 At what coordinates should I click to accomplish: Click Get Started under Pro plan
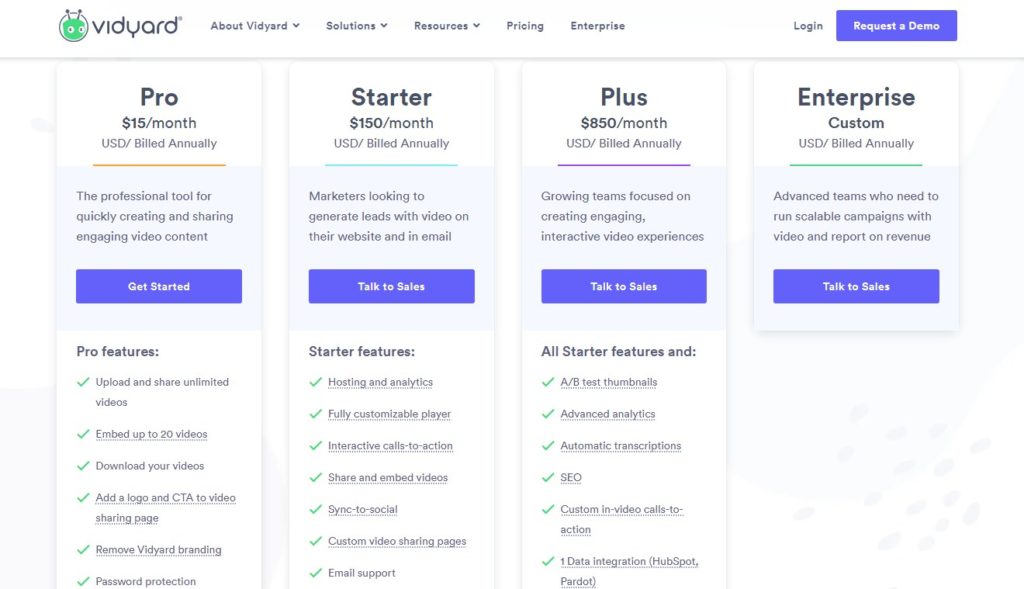click(x=159, y=286)
